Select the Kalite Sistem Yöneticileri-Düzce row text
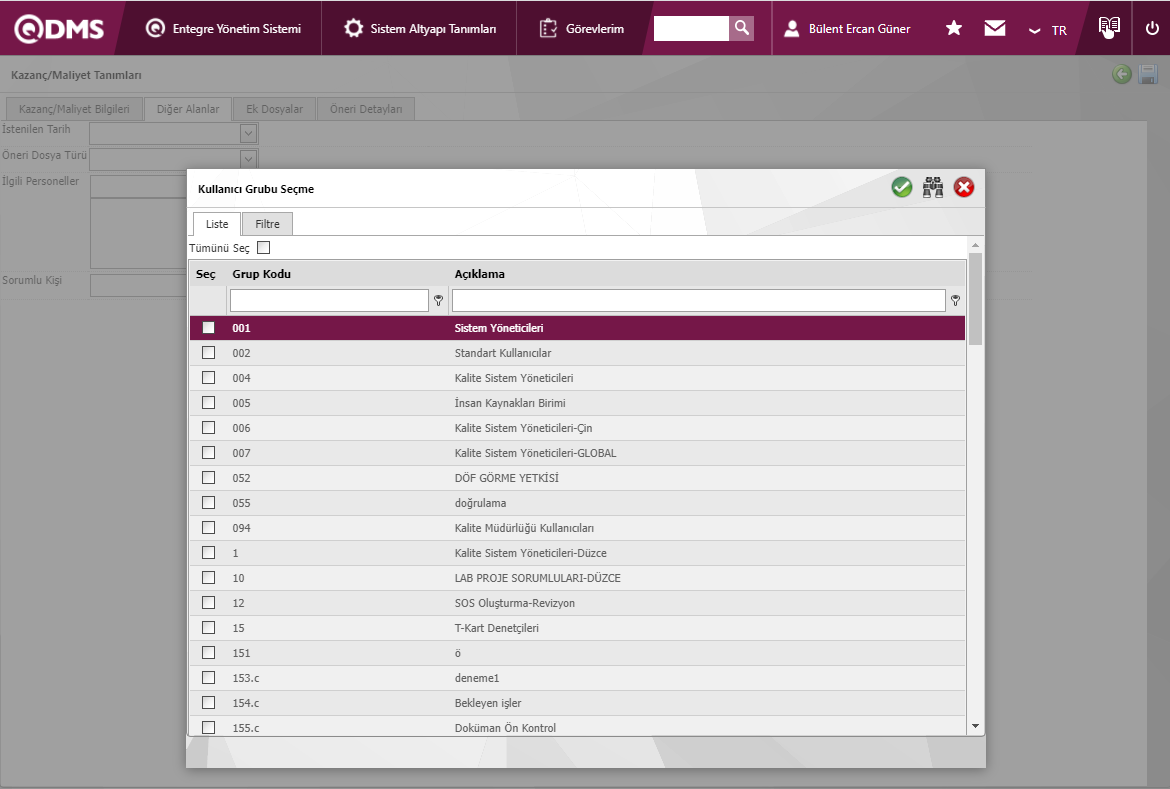Image resolution: width=1170 pixels, height=789 pixels. pos(531,553)
